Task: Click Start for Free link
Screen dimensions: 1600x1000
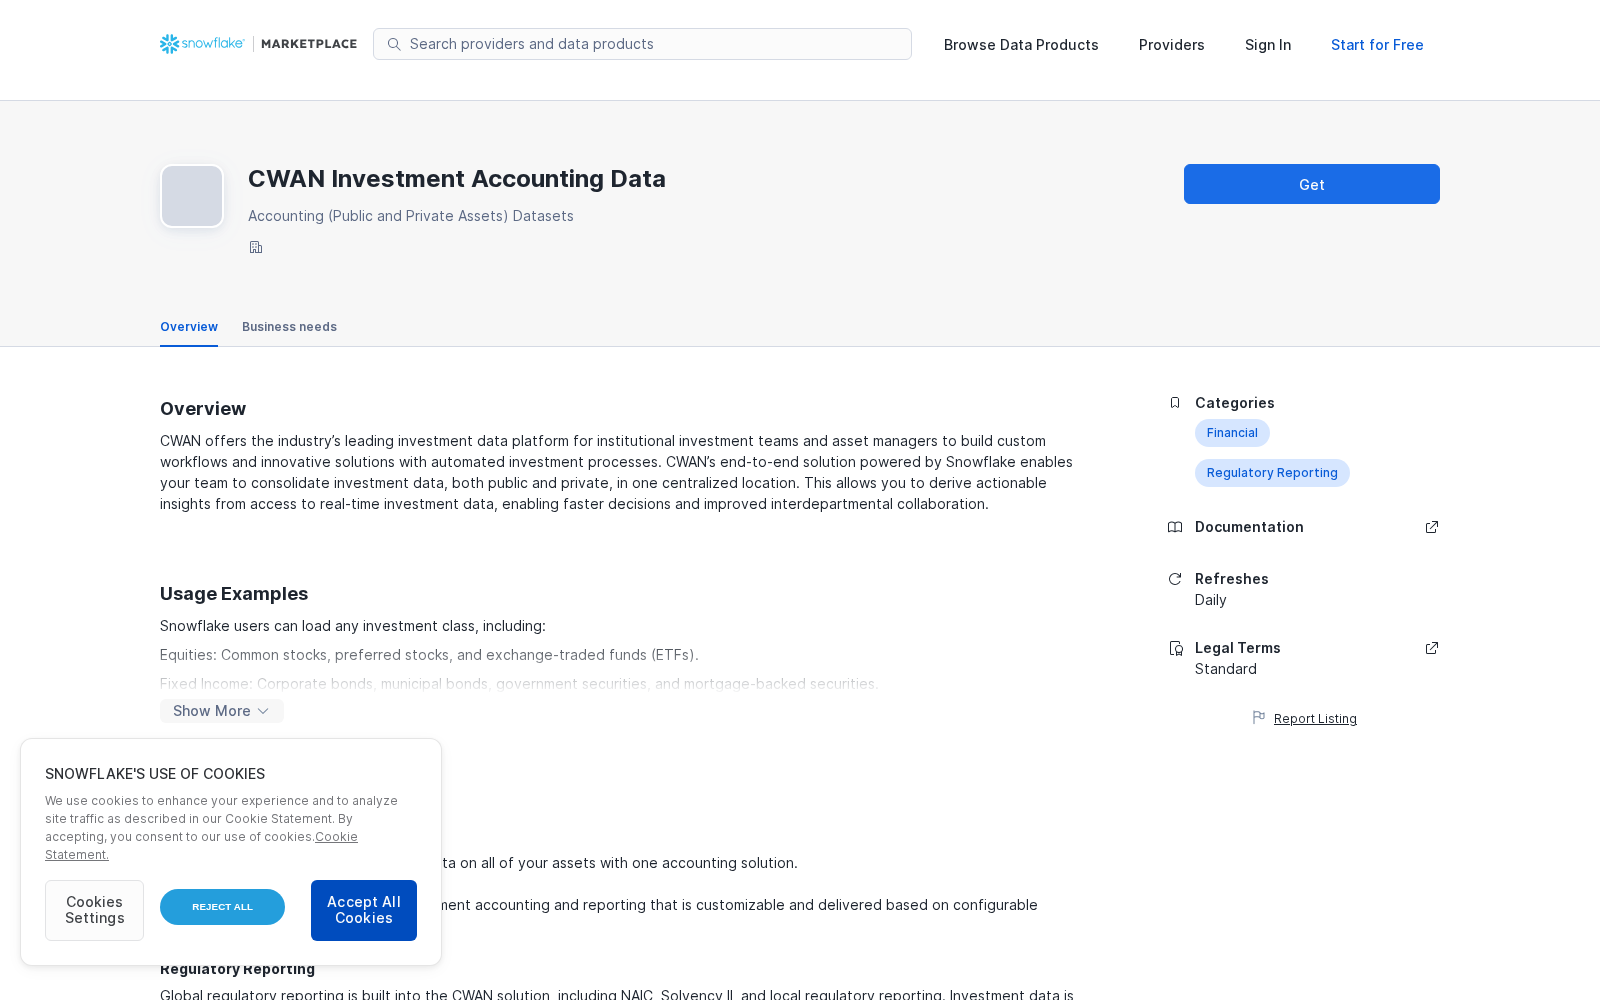Action: pyautogui.click(x=1377, y=45)
